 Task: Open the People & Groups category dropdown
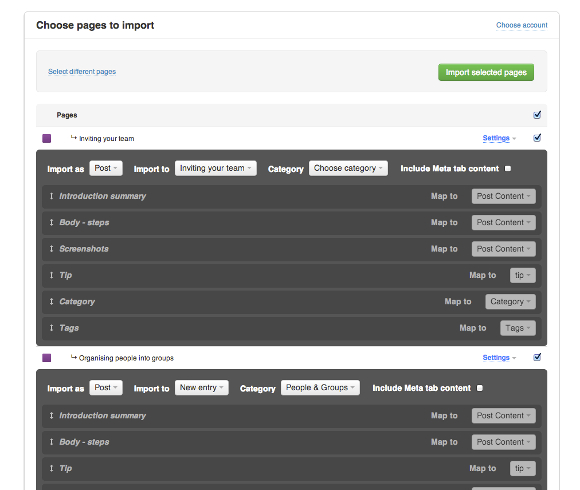pyautogui.click(x=320, y=388)
